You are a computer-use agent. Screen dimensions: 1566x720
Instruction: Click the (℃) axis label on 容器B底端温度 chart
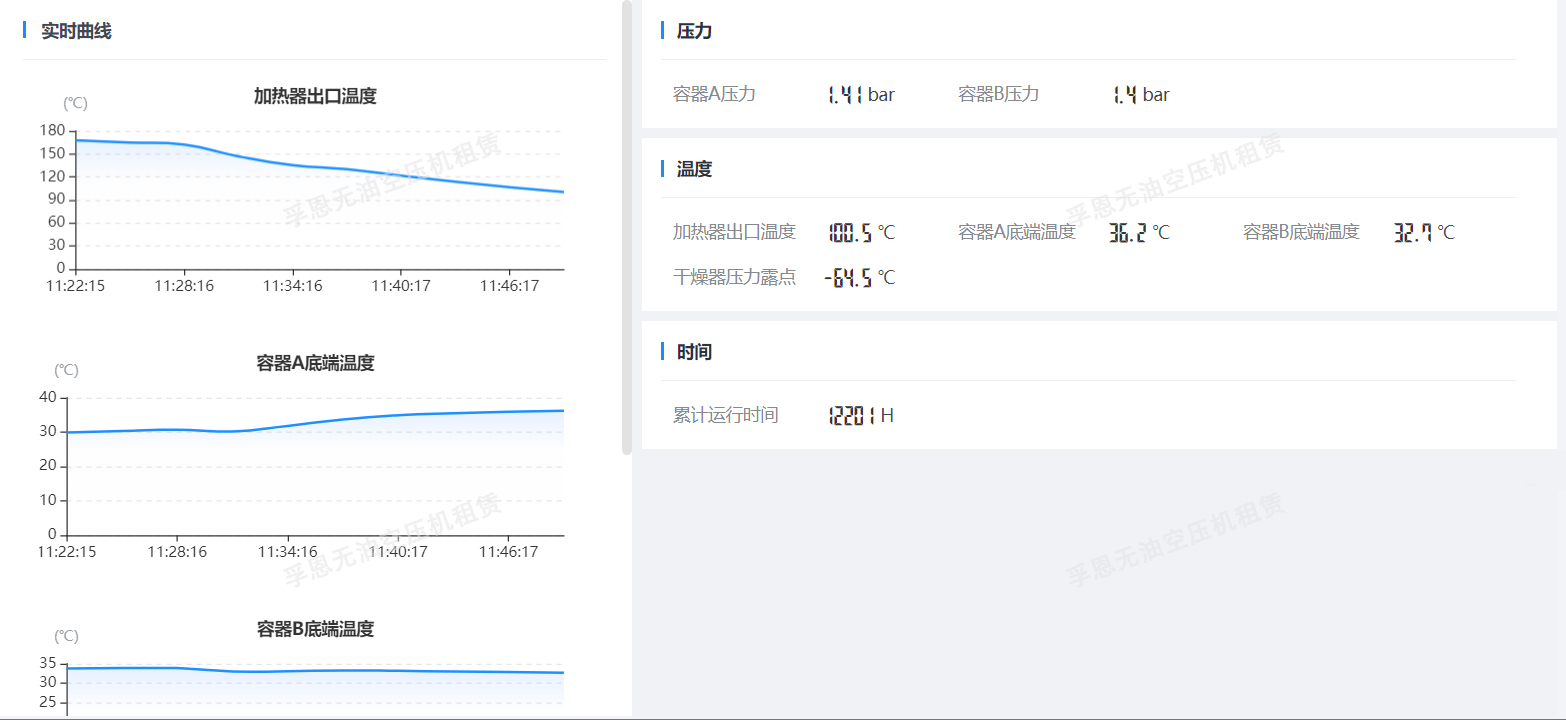tap(66, 634)
